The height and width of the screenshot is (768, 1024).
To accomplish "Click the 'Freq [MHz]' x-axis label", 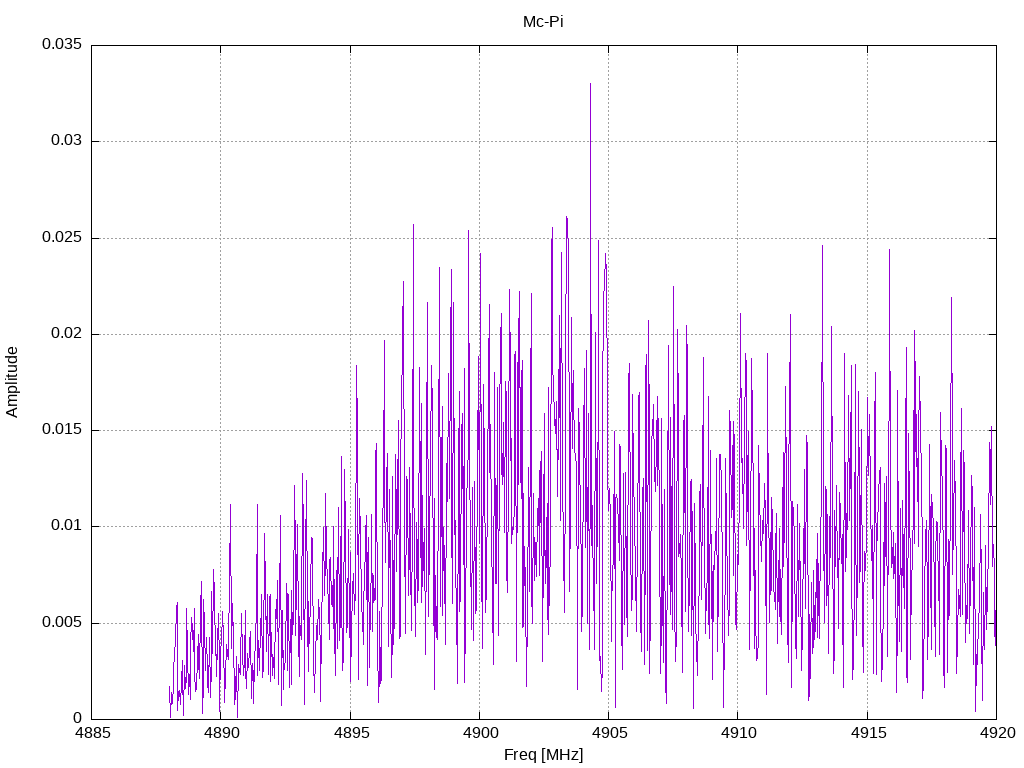I will [543, 755].
